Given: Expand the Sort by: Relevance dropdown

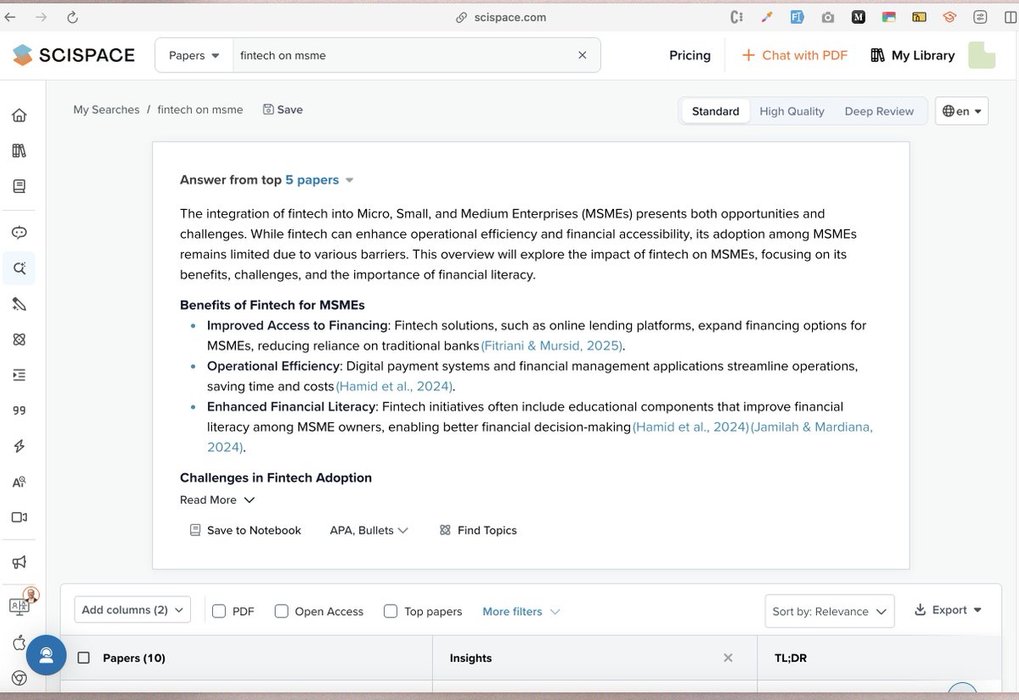Looking at the screenshot, I should coord(829,611).
